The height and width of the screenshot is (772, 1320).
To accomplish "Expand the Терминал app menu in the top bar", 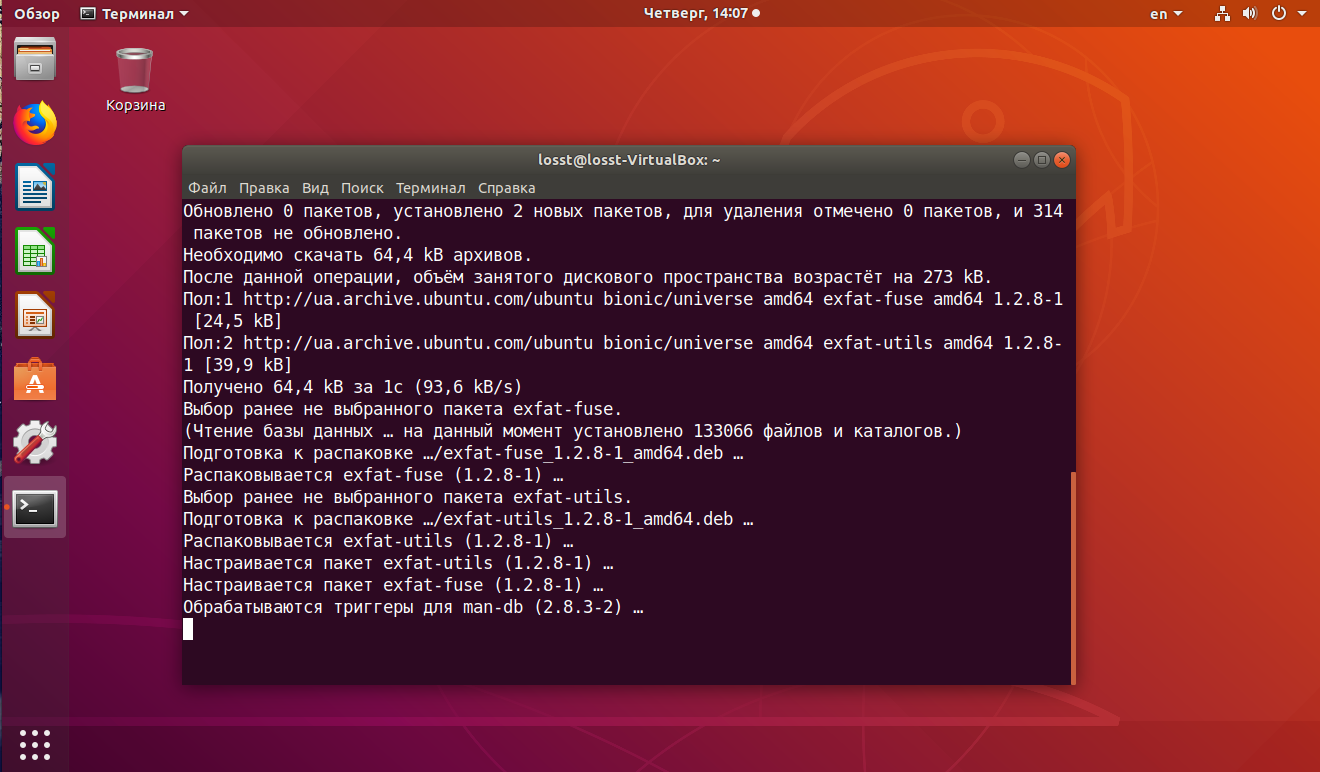I will (x=134, y=14).
